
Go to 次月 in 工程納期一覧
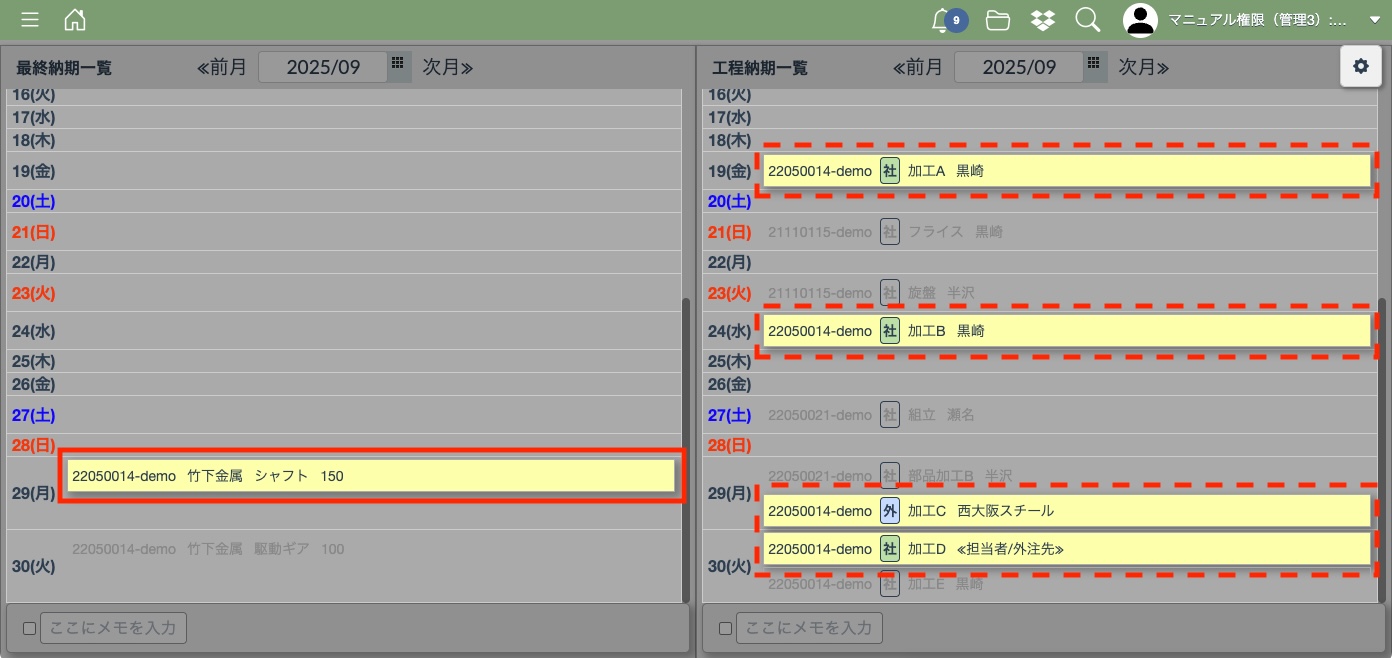point(1144,67)
